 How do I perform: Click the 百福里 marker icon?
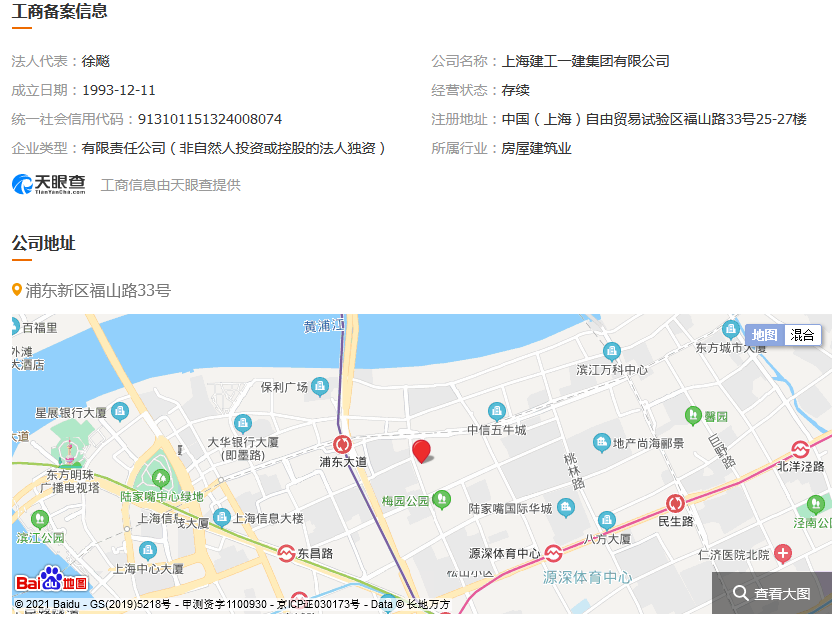click(x=15, y=326)
